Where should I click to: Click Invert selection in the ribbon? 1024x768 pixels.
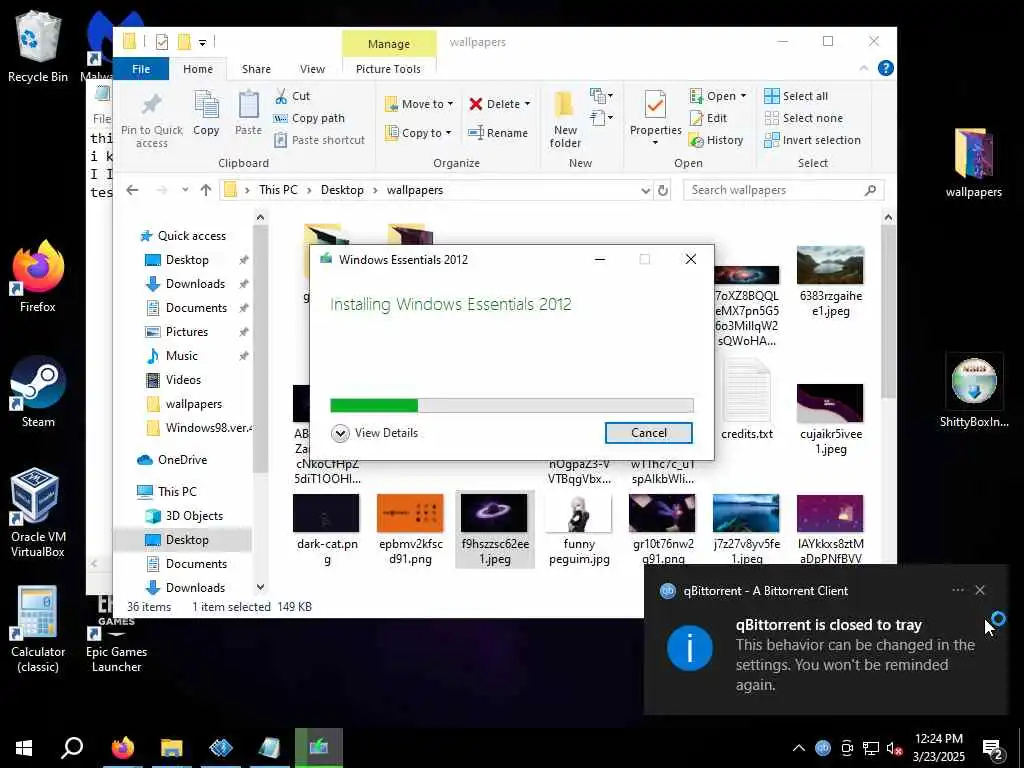pyautogui.click(x=812, y=140)
